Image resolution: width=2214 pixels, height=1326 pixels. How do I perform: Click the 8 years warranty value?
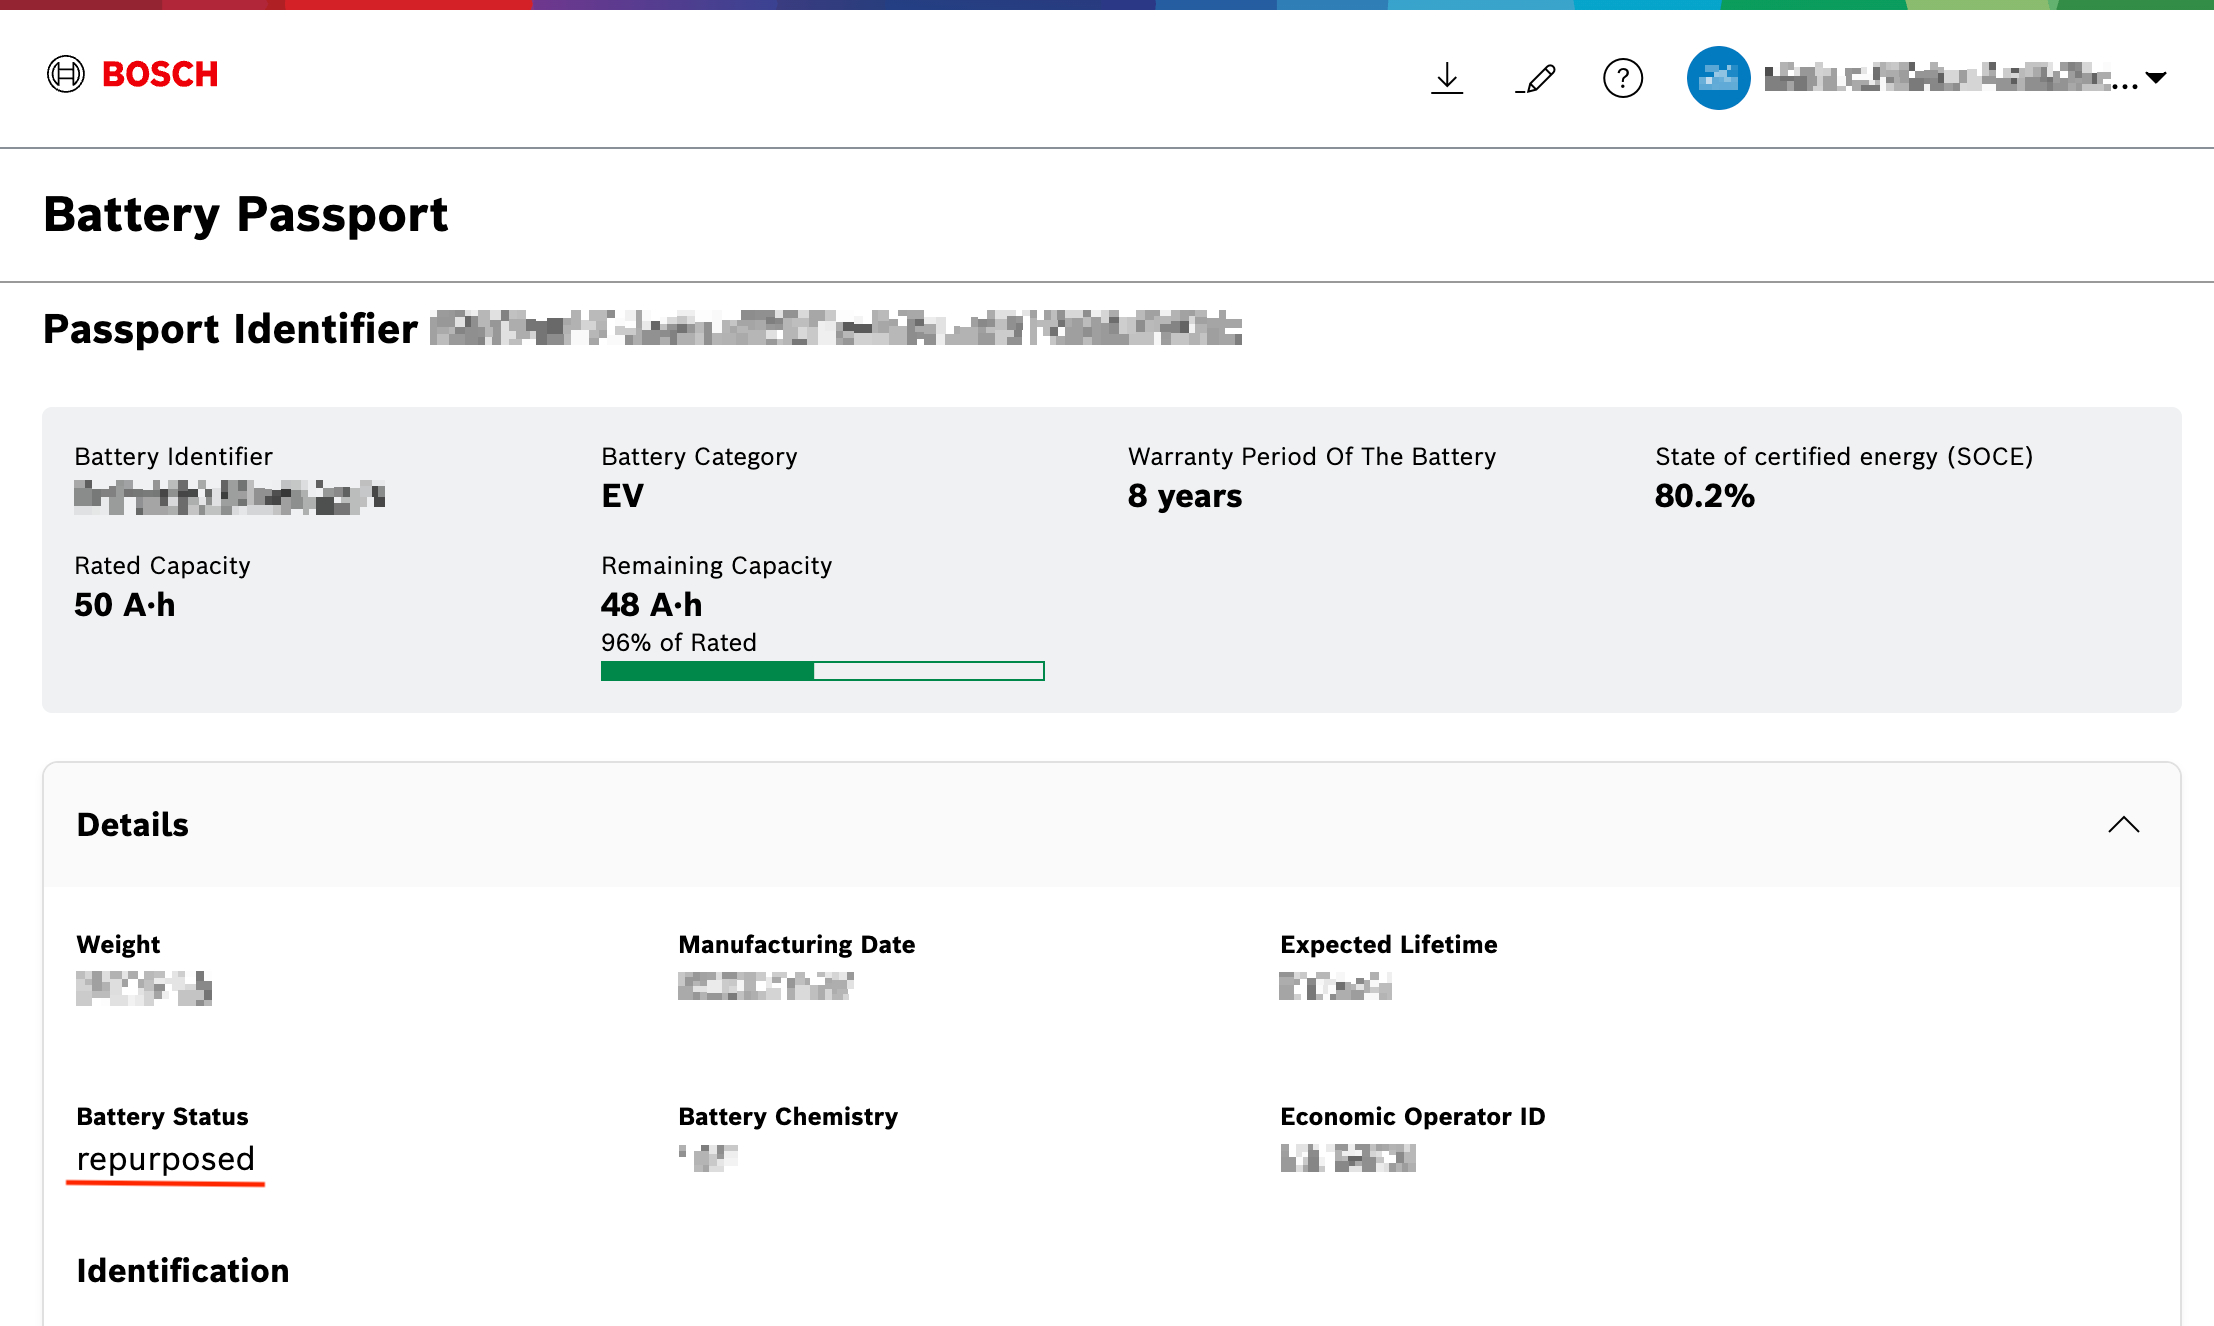coord(1185,496)
